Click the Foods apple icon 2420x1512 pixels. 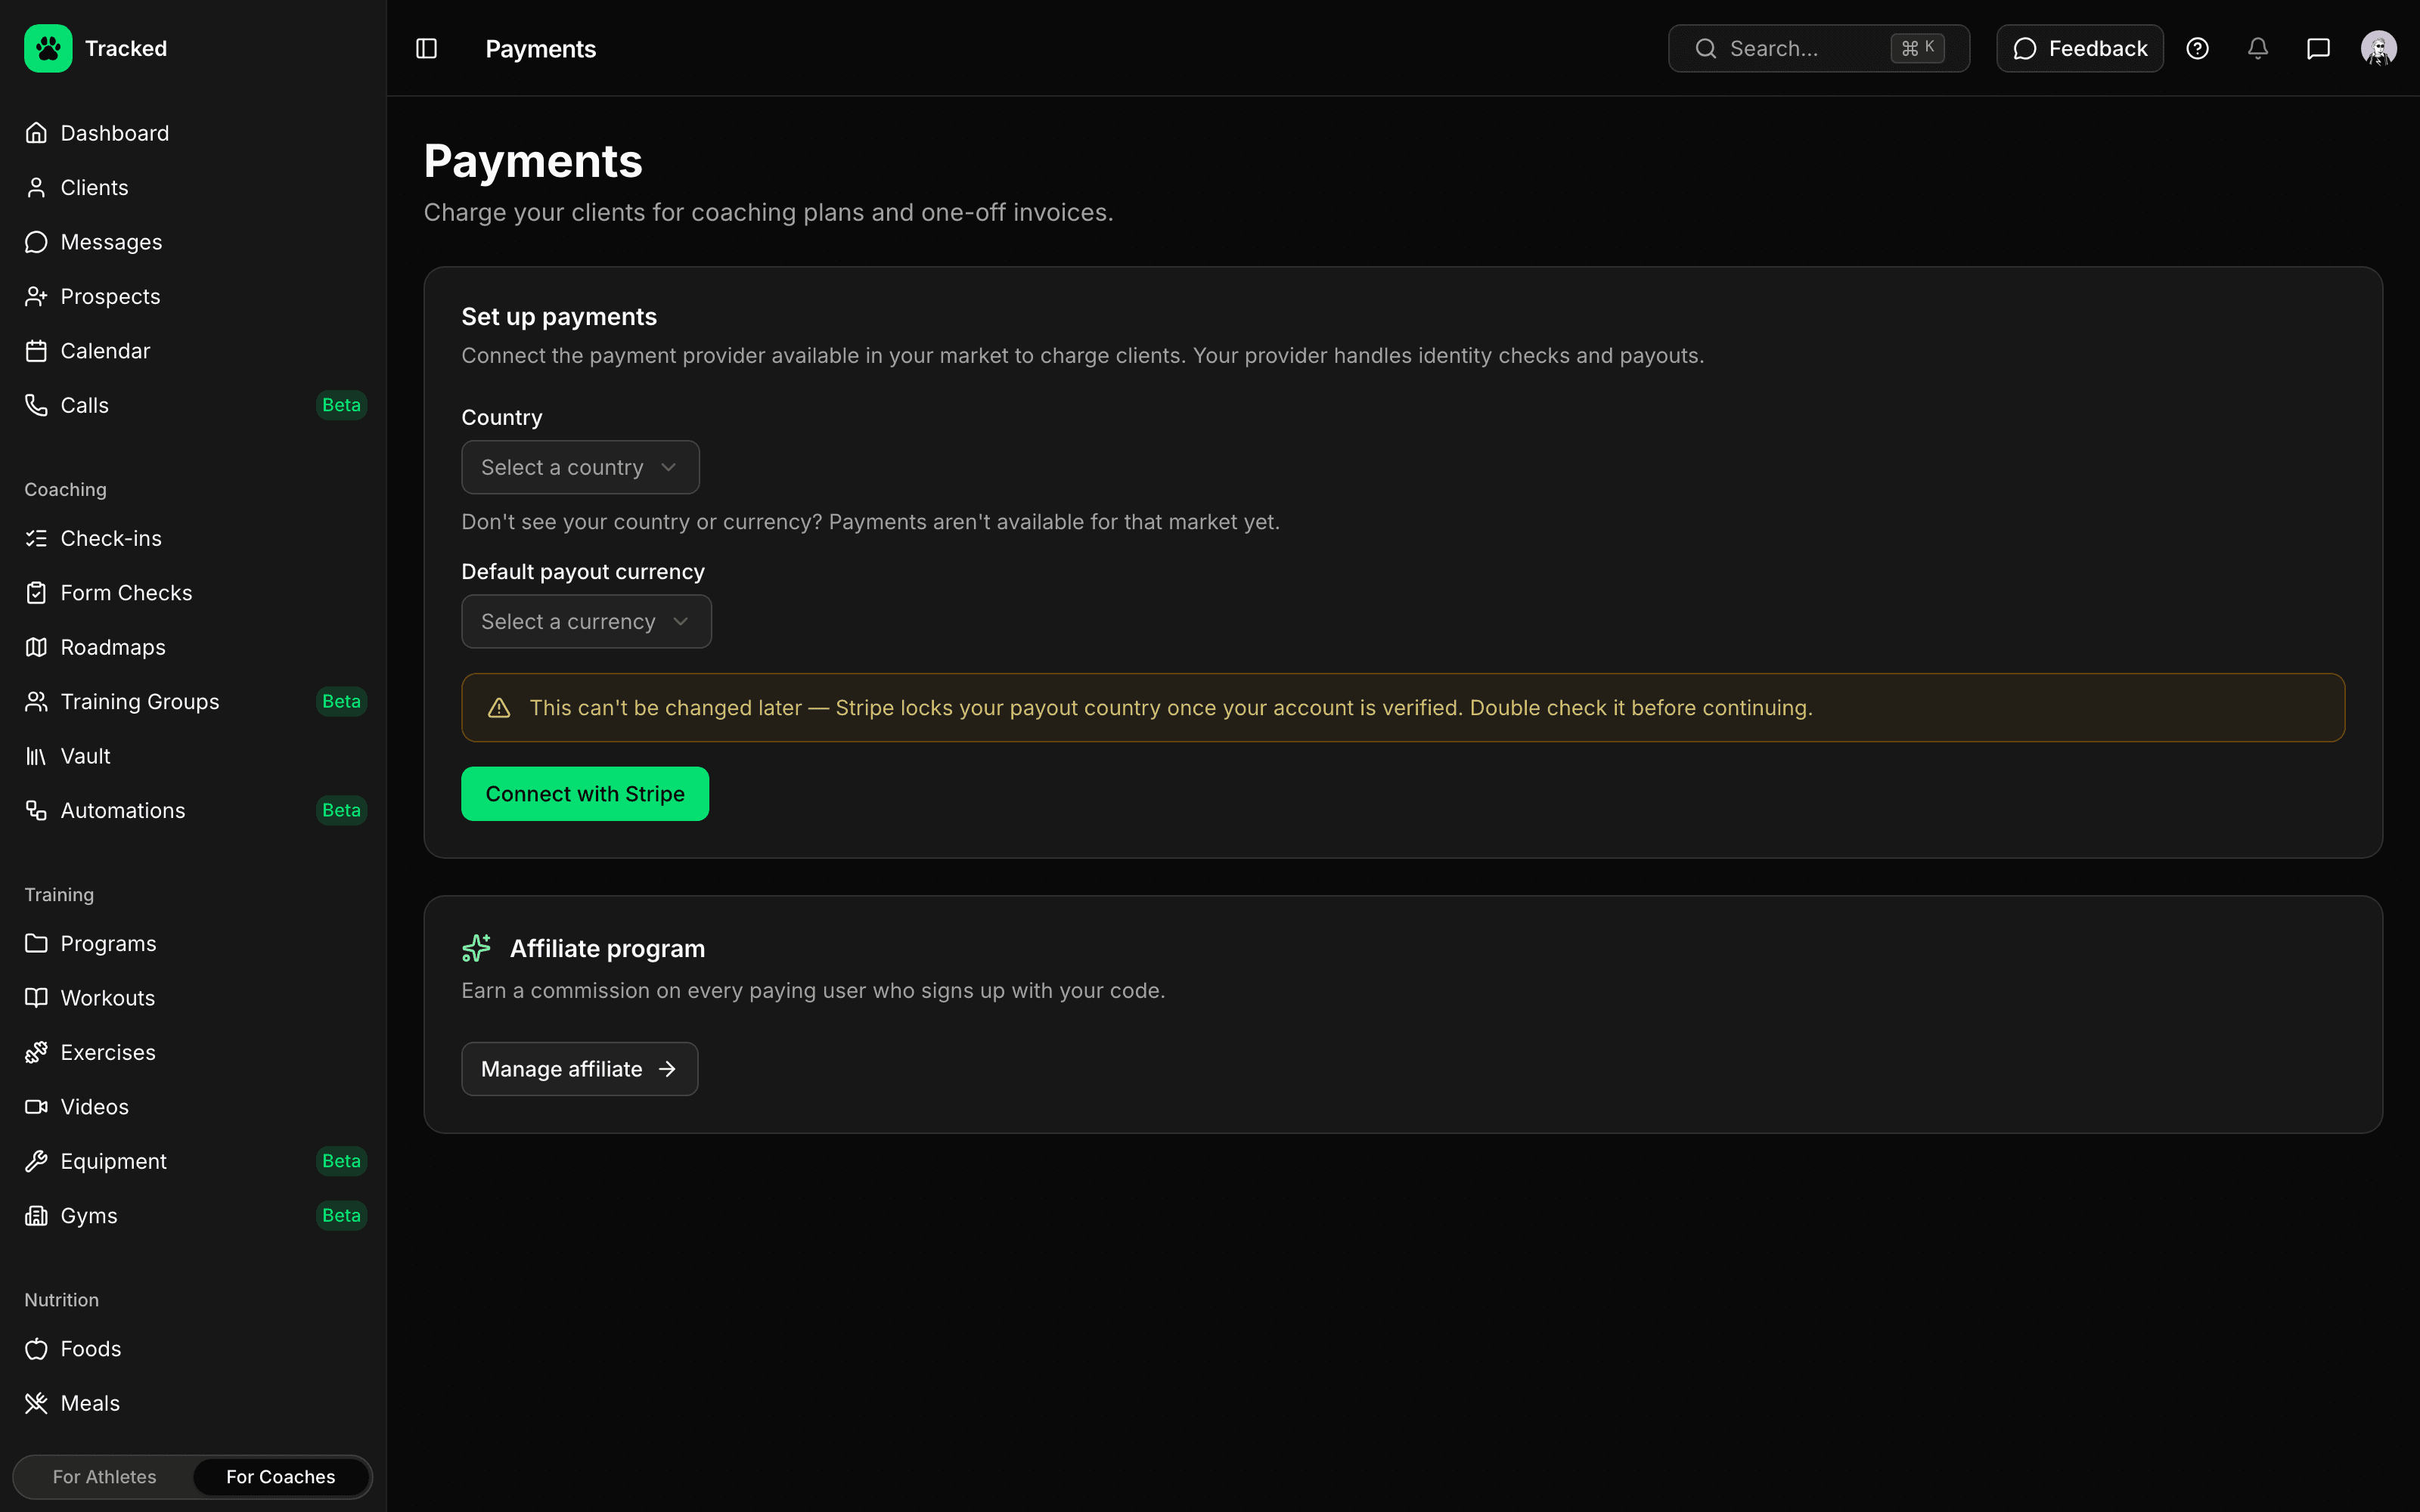pyautogui.click(x=36, y=1349)
